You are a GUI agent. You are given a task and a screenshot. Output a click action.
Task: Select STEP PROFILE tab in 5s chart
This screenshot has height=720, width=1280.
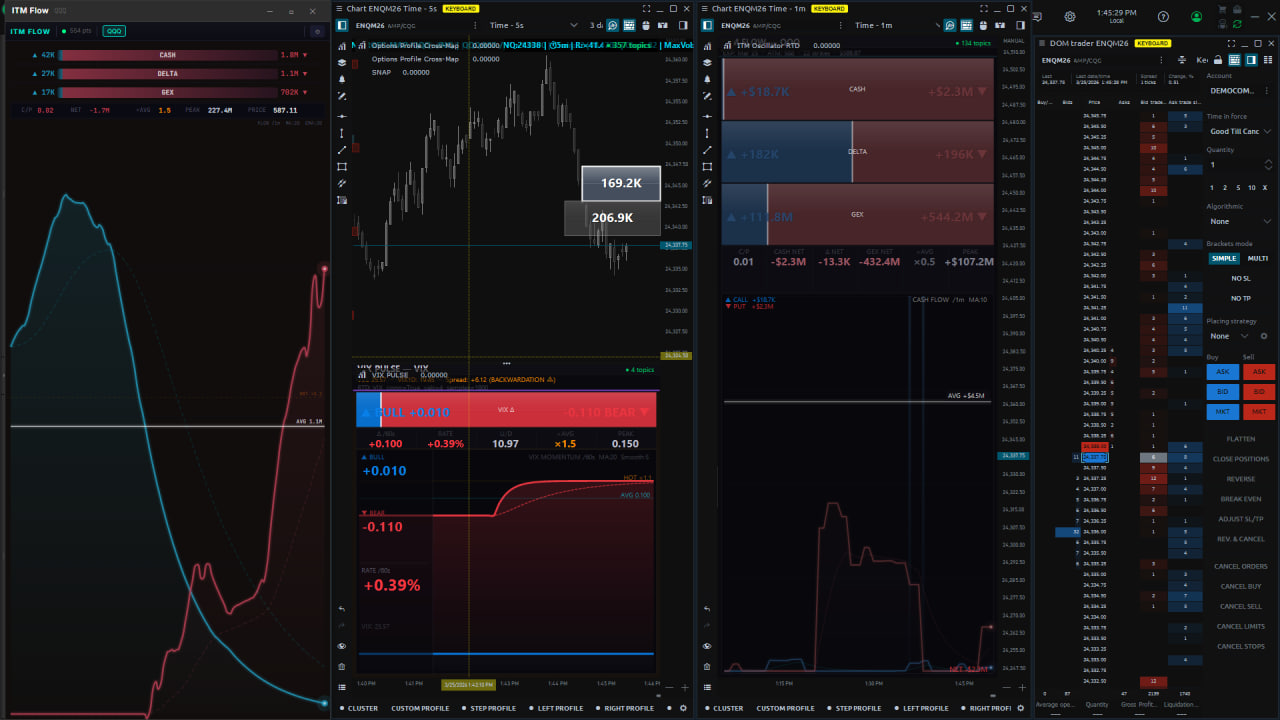coord(488,708)
